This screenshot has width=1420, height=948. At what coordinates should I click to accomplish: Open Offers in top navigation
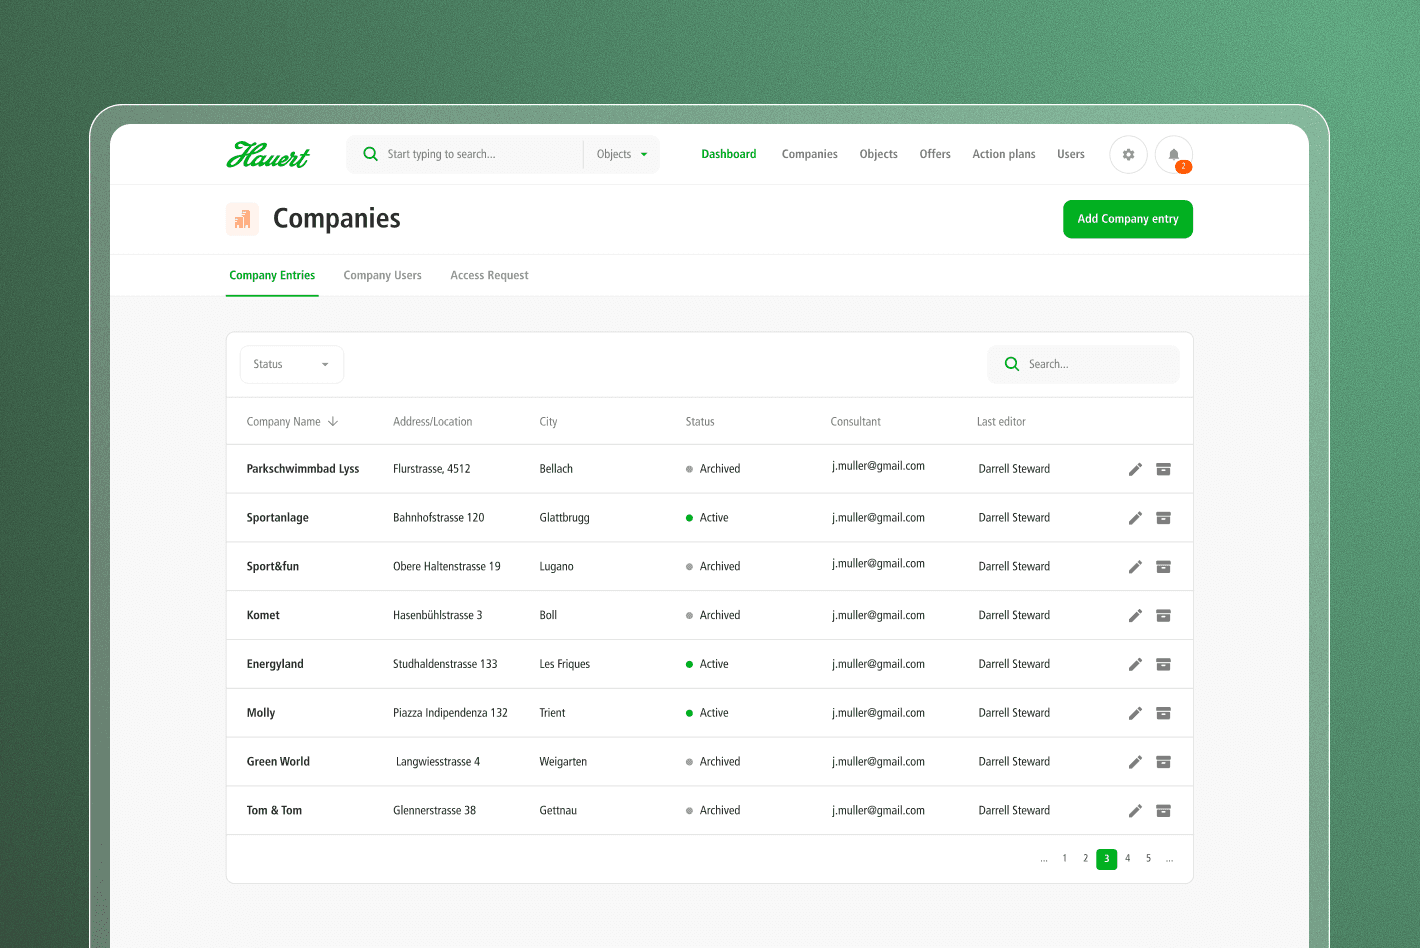click(x=935, y=154)
